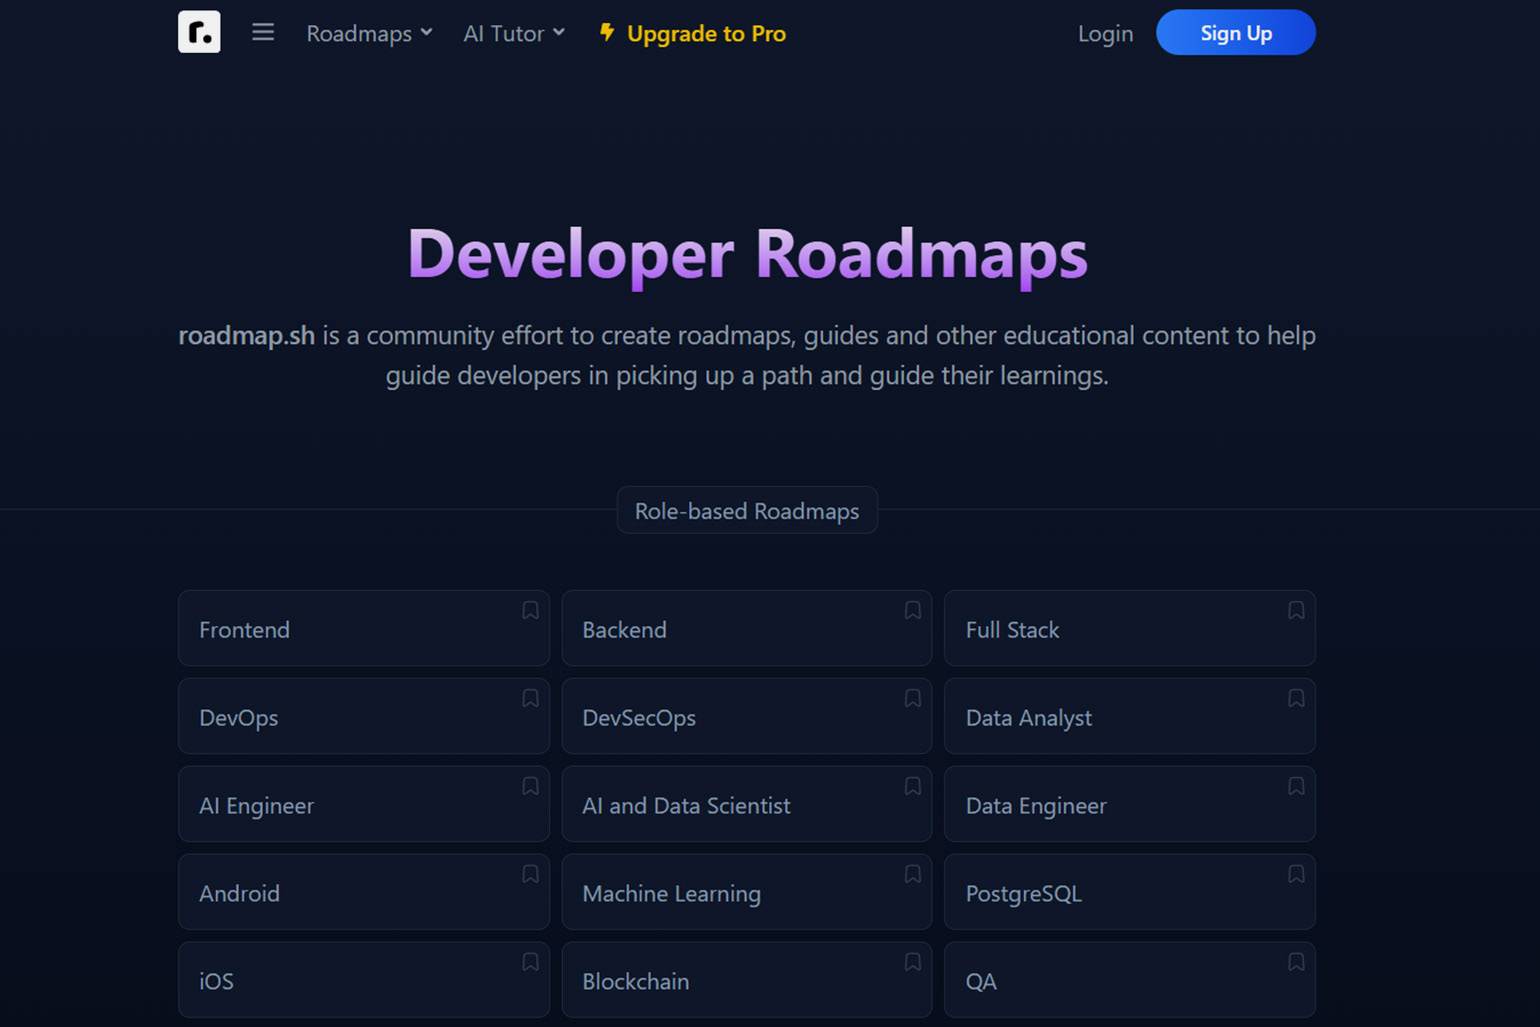This screenshot has width=1540, height=1027.
Task: Open the hamburger menu icon
Action: (263, 32)
